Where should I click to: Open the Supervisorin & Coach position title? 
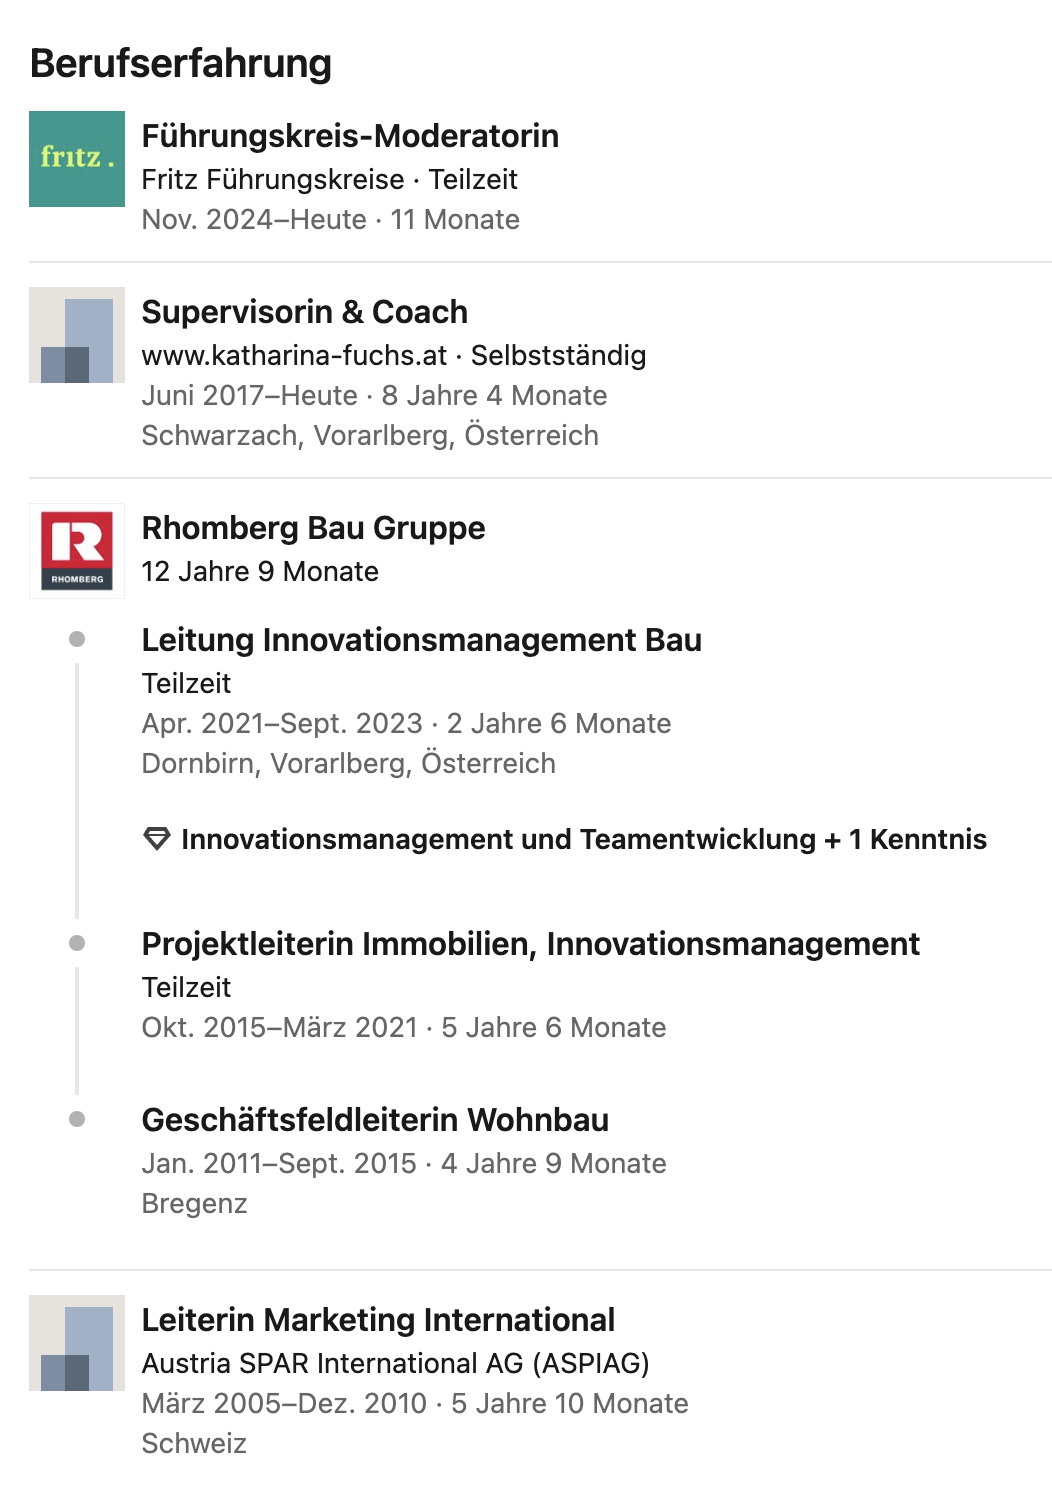[x=304, y=312]
